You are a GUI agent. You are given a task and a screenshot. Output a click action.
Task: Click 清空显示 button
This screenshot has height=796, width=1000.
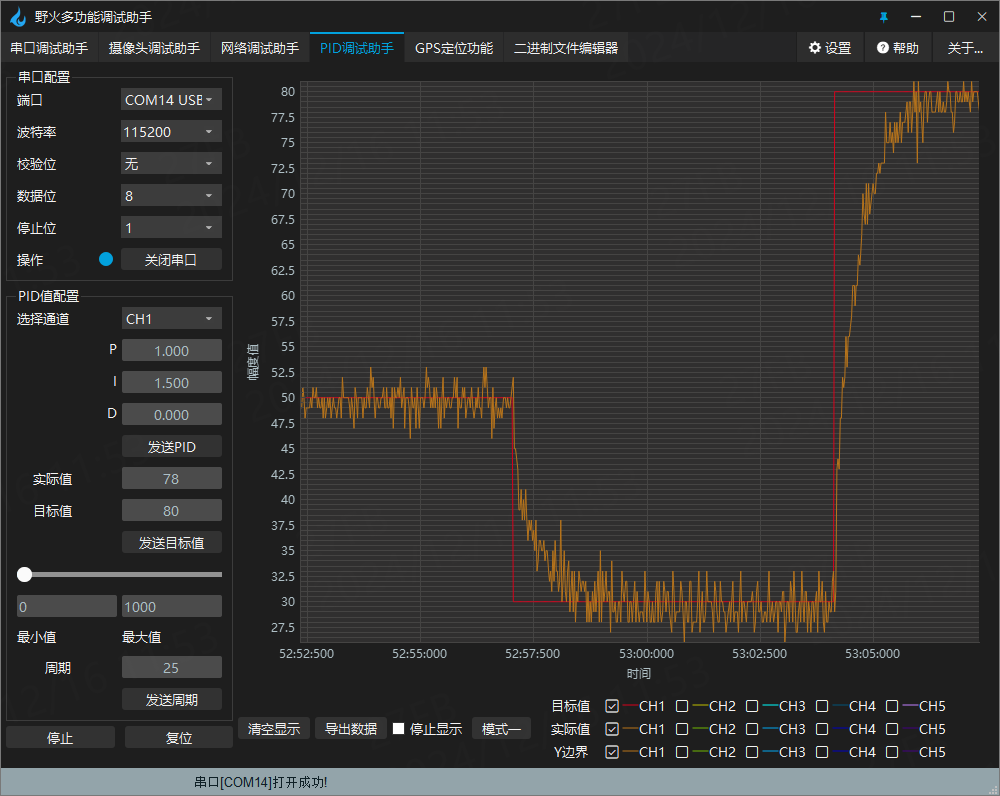tap(274, 728)
